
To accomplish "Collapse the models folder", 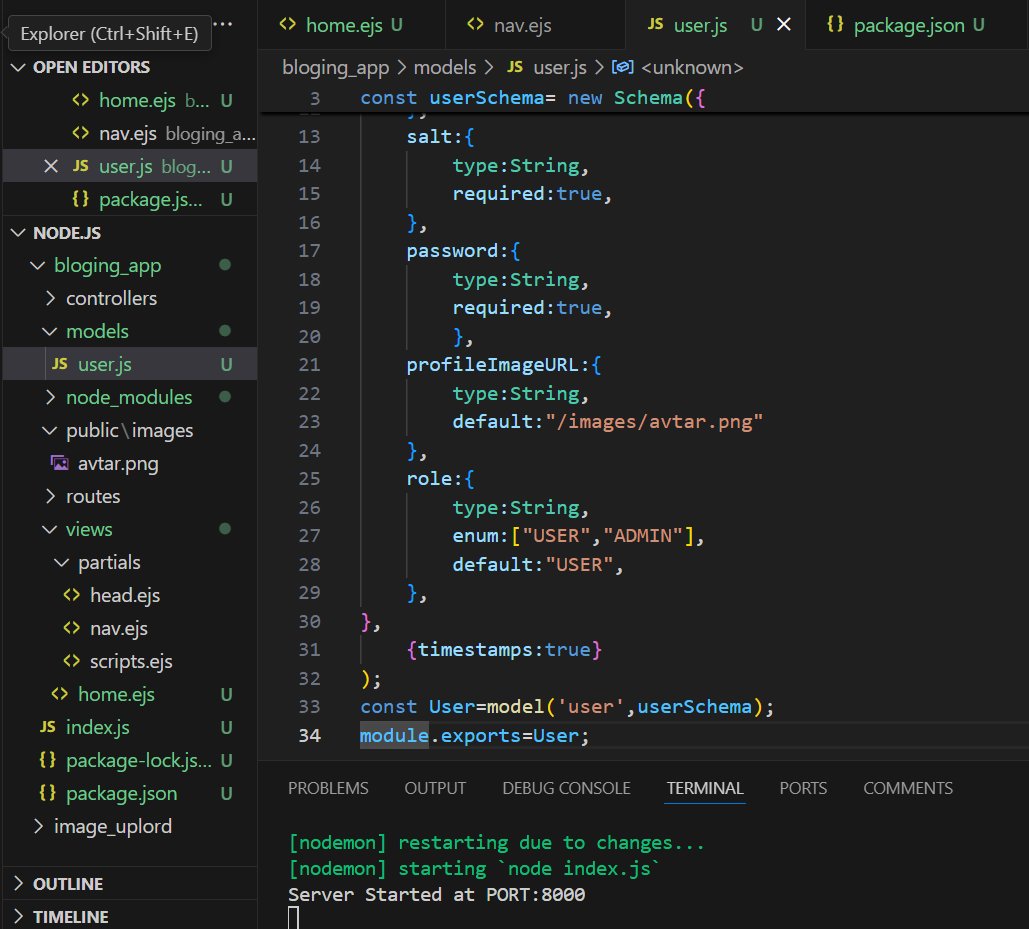I will (50, 331).
